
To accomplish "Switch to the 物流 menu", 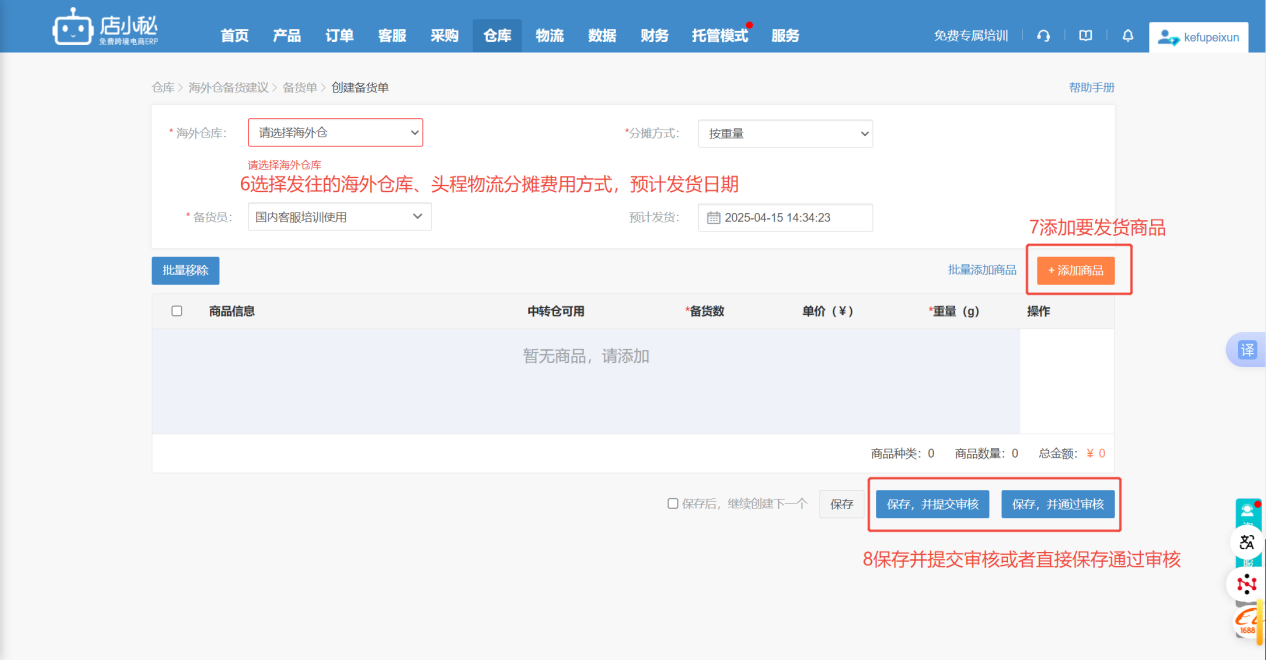I will pyautogui.click(x=549, y=36).
